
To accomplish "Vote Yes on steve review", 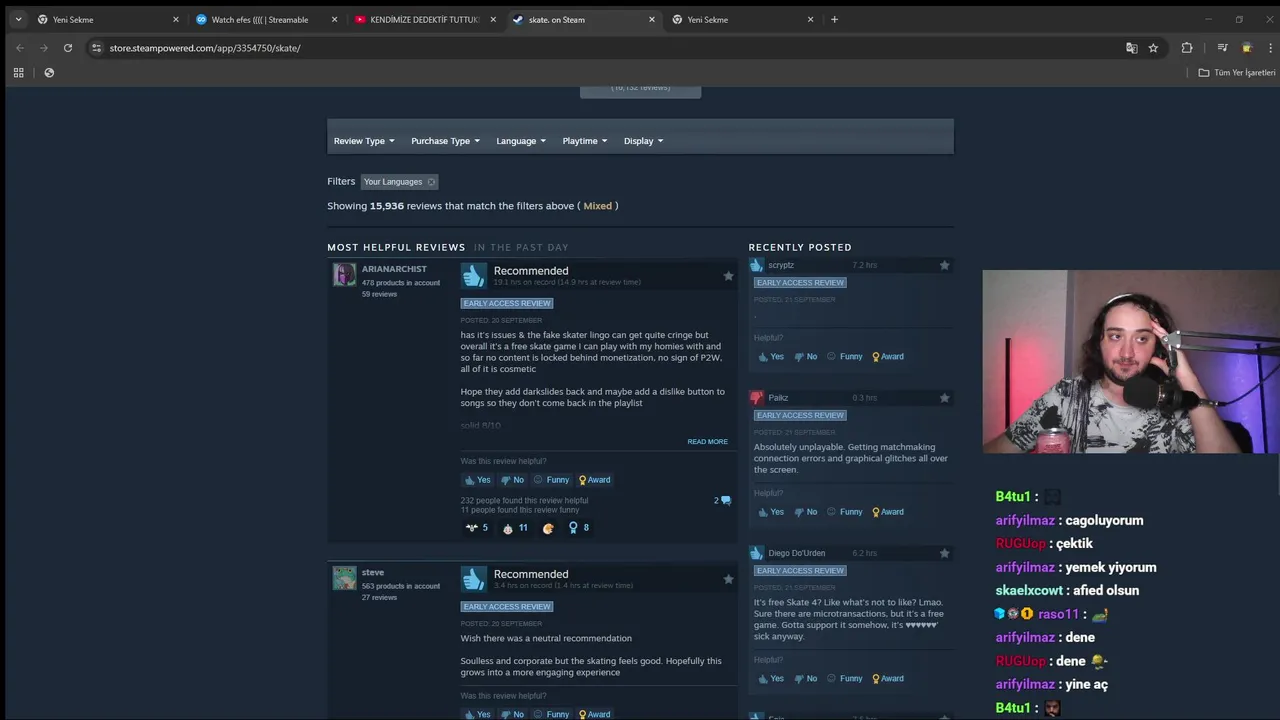I will (477, 714).
